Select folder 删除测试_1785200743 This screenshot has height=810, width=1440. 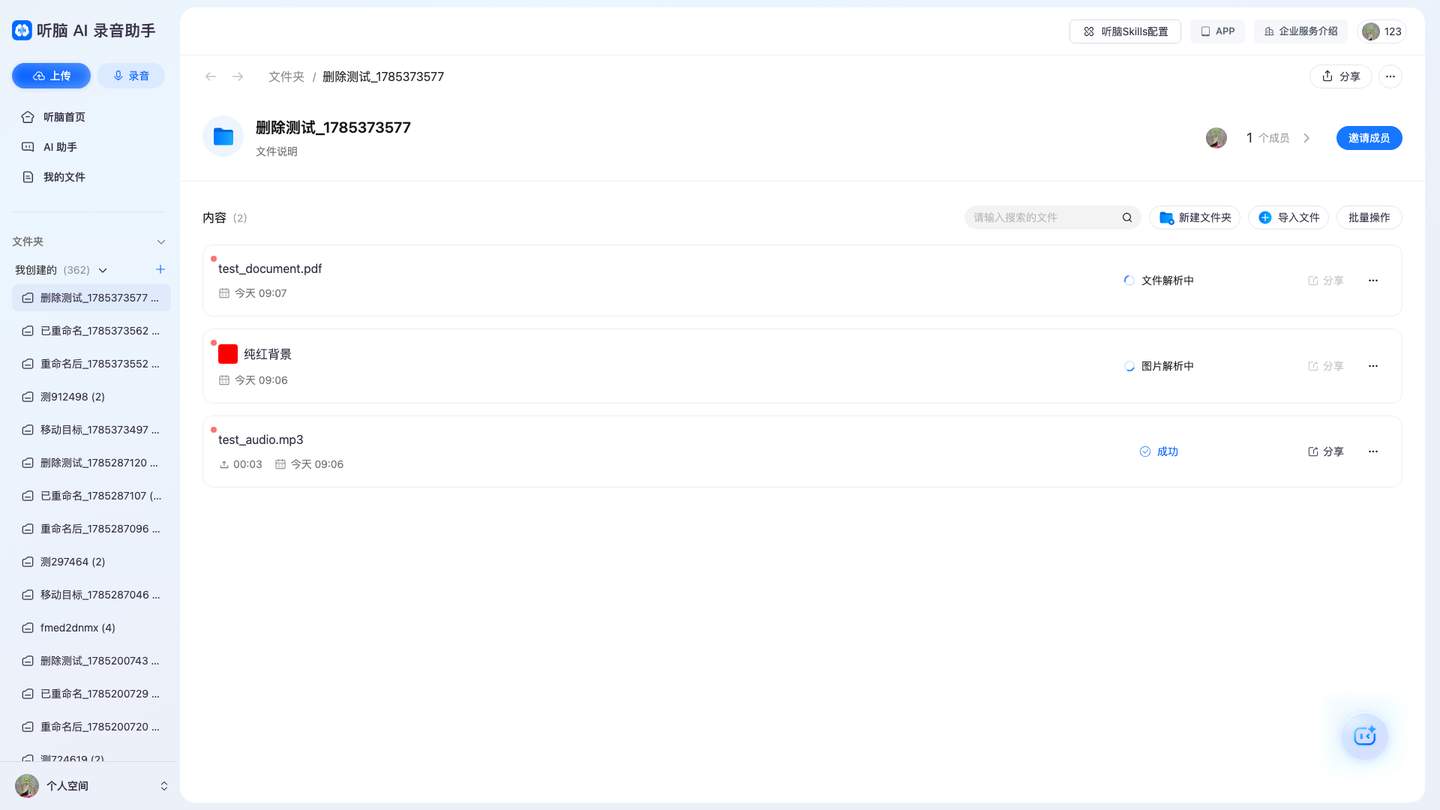pyautogui.click(x=91, y=661)
